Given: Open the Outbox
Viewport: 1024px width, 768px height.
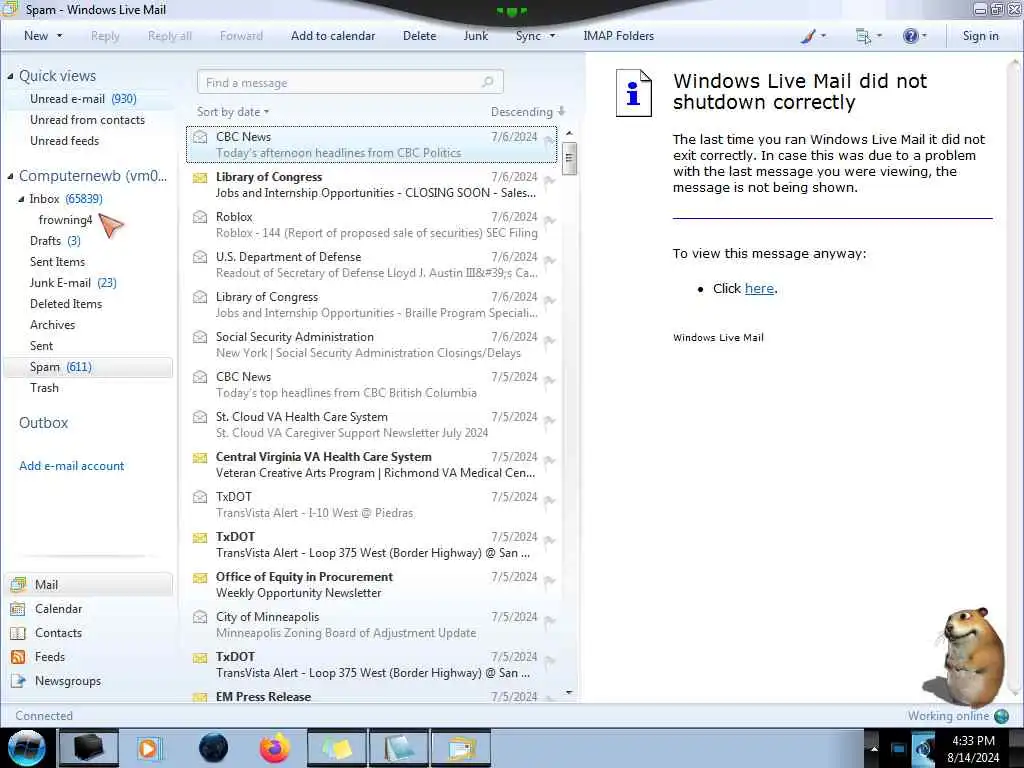Looking at the screenshot, I should 43,423.
